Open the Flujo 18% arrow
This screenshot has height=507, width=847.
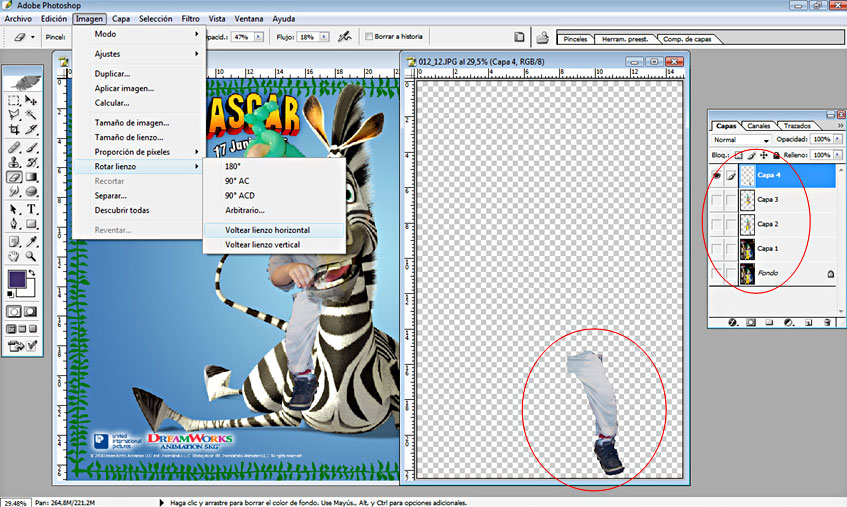point(324,37)
